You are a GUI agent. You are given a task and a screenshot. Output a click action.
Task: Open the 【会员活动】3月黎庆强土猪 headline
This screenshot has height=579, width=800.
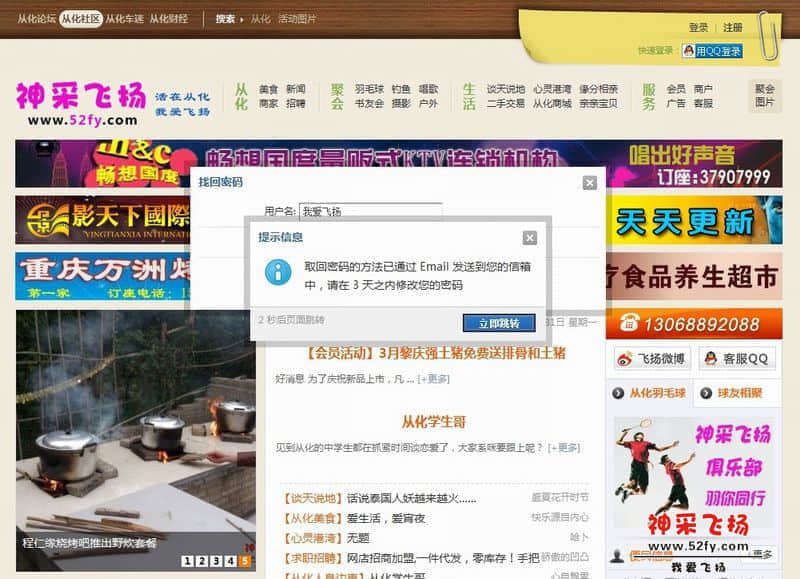click(435, 353)
